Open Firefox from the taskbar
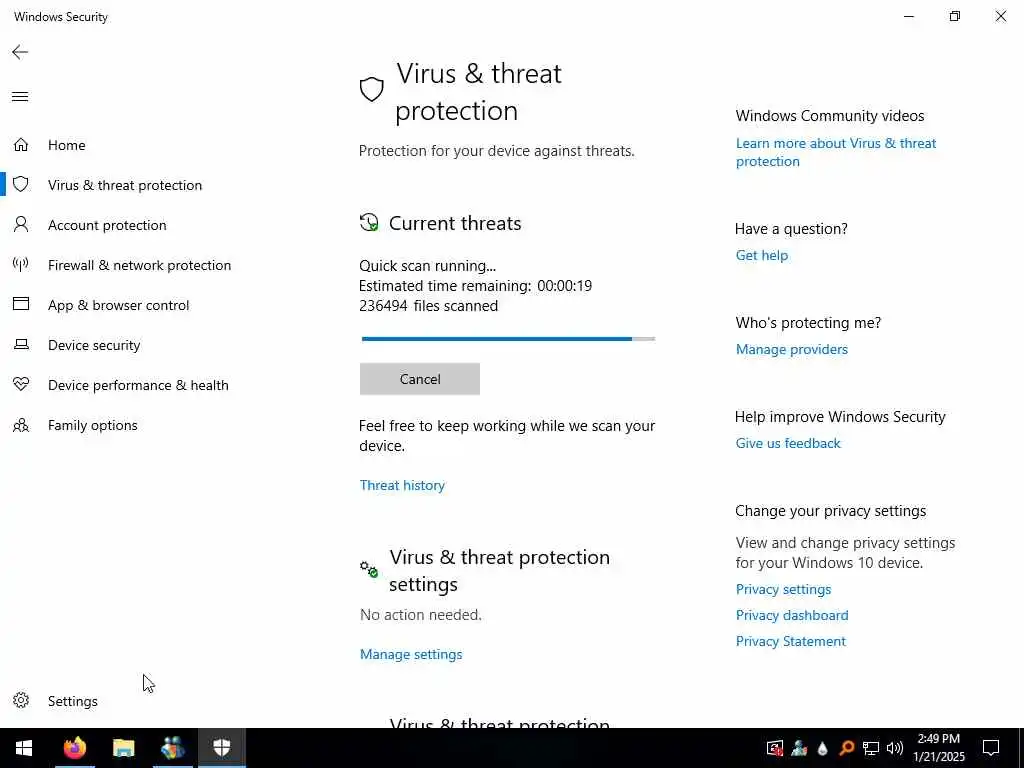The width and height of the screenshot is (1024, 768). point(75,748)
